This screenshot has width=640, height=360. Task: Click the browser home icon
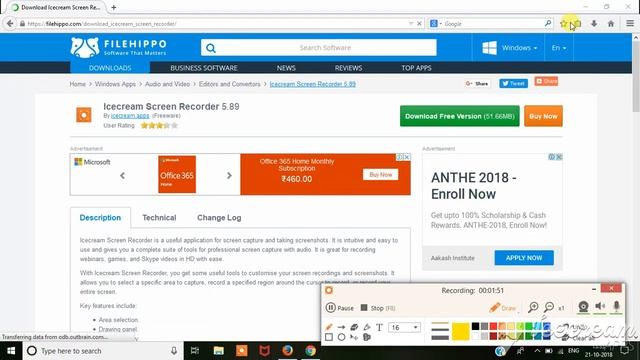[611, 24]
